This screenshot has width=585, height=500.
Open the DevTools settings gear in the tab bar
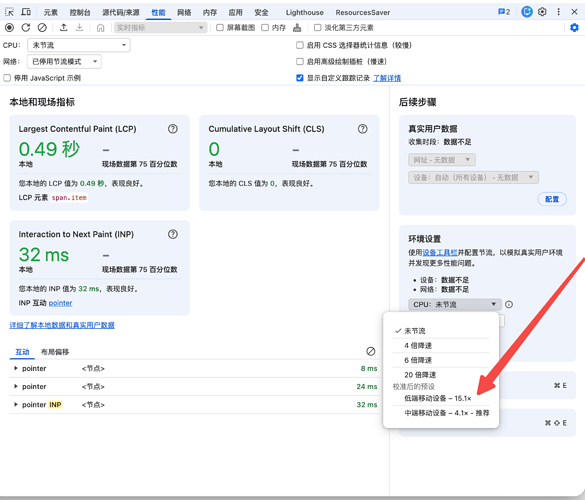click(x=542, y=12)
